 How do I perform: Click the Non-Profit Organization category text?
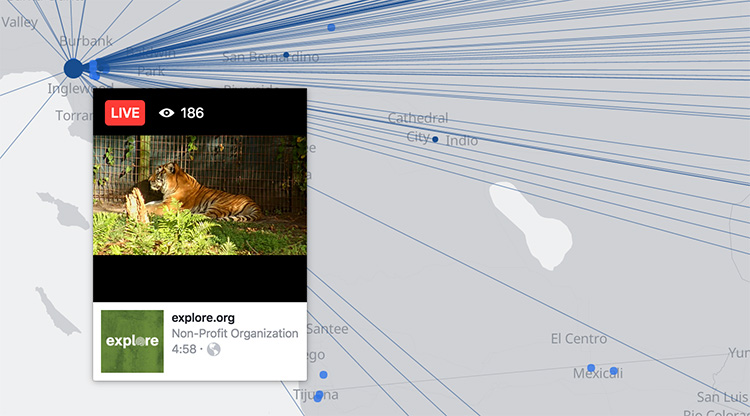235,334
